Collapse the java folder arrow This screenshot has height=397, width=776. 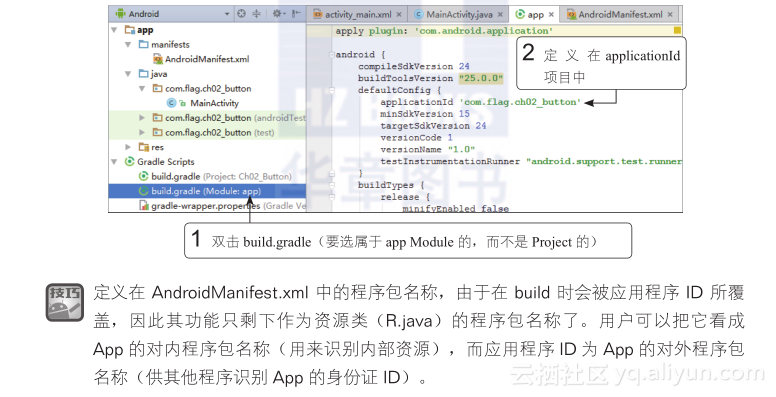(x=128, y=74)
